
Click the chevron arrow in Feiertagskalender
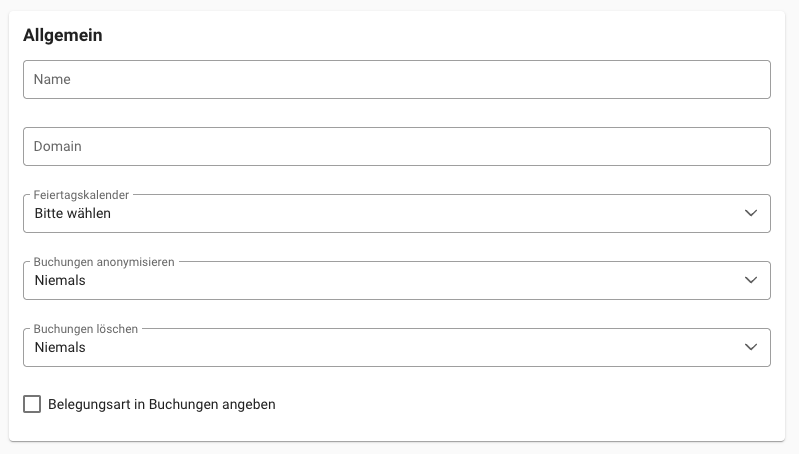752,214
